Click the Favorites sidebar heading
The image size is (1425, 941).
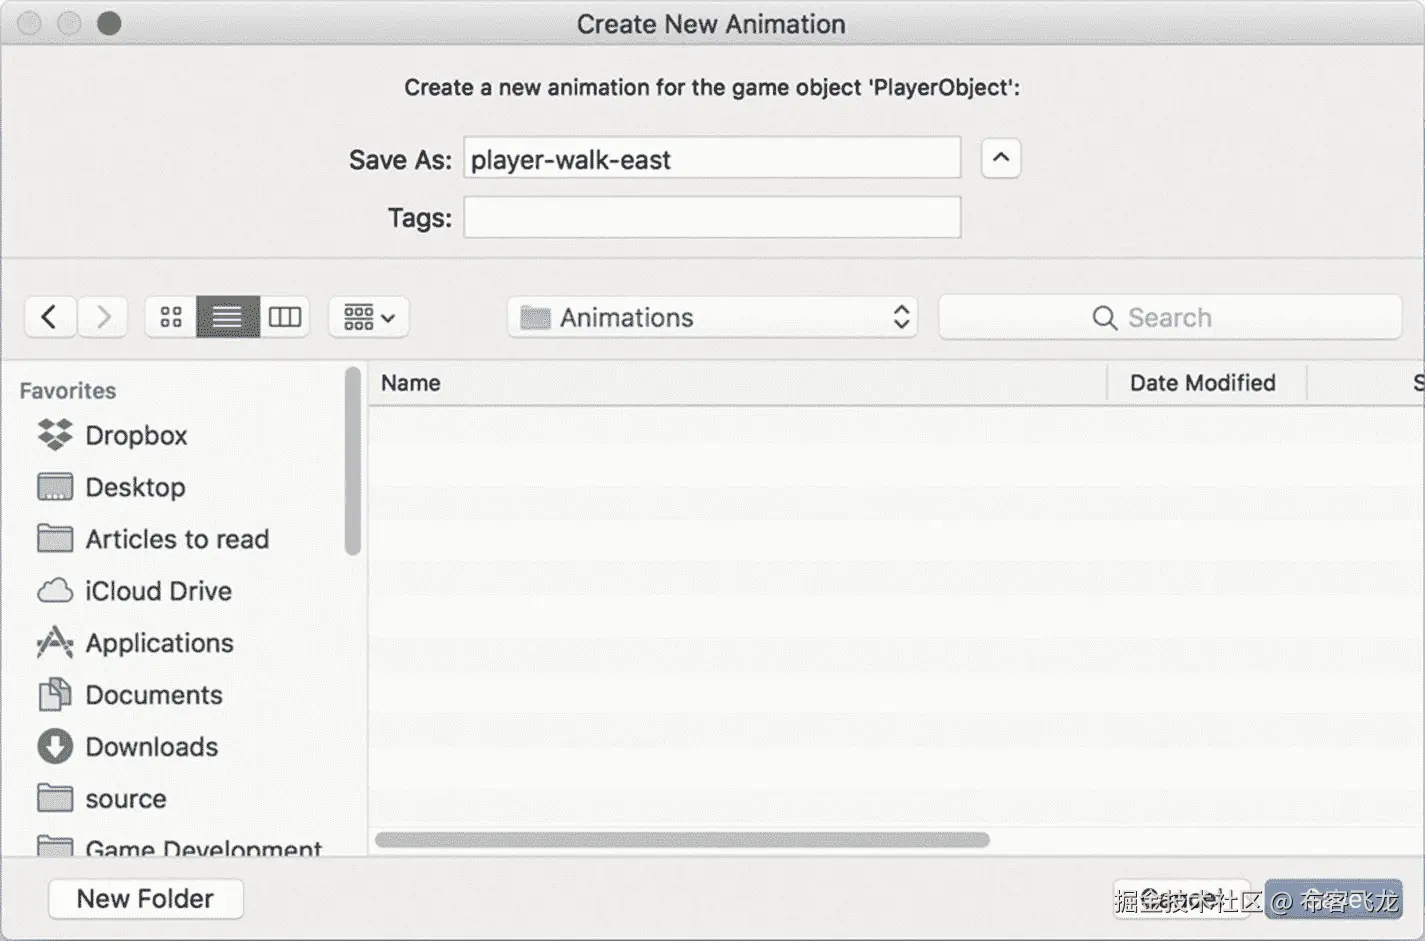[x=68, y=391]
